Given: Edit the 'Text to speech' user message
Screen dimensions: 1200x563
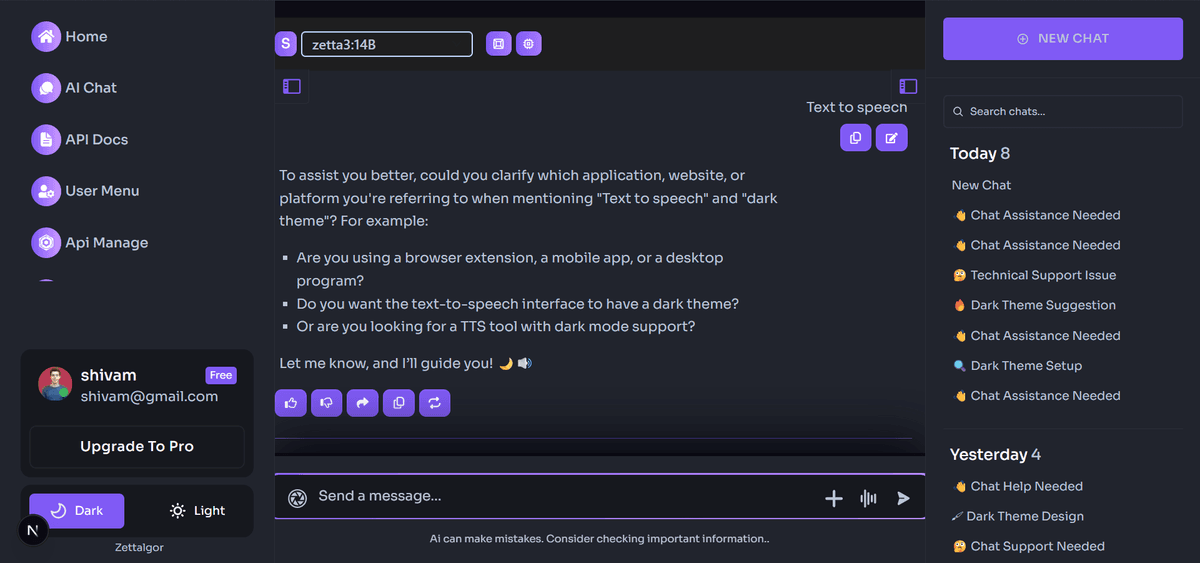Looking at the screenshot, I should point(892,138).
